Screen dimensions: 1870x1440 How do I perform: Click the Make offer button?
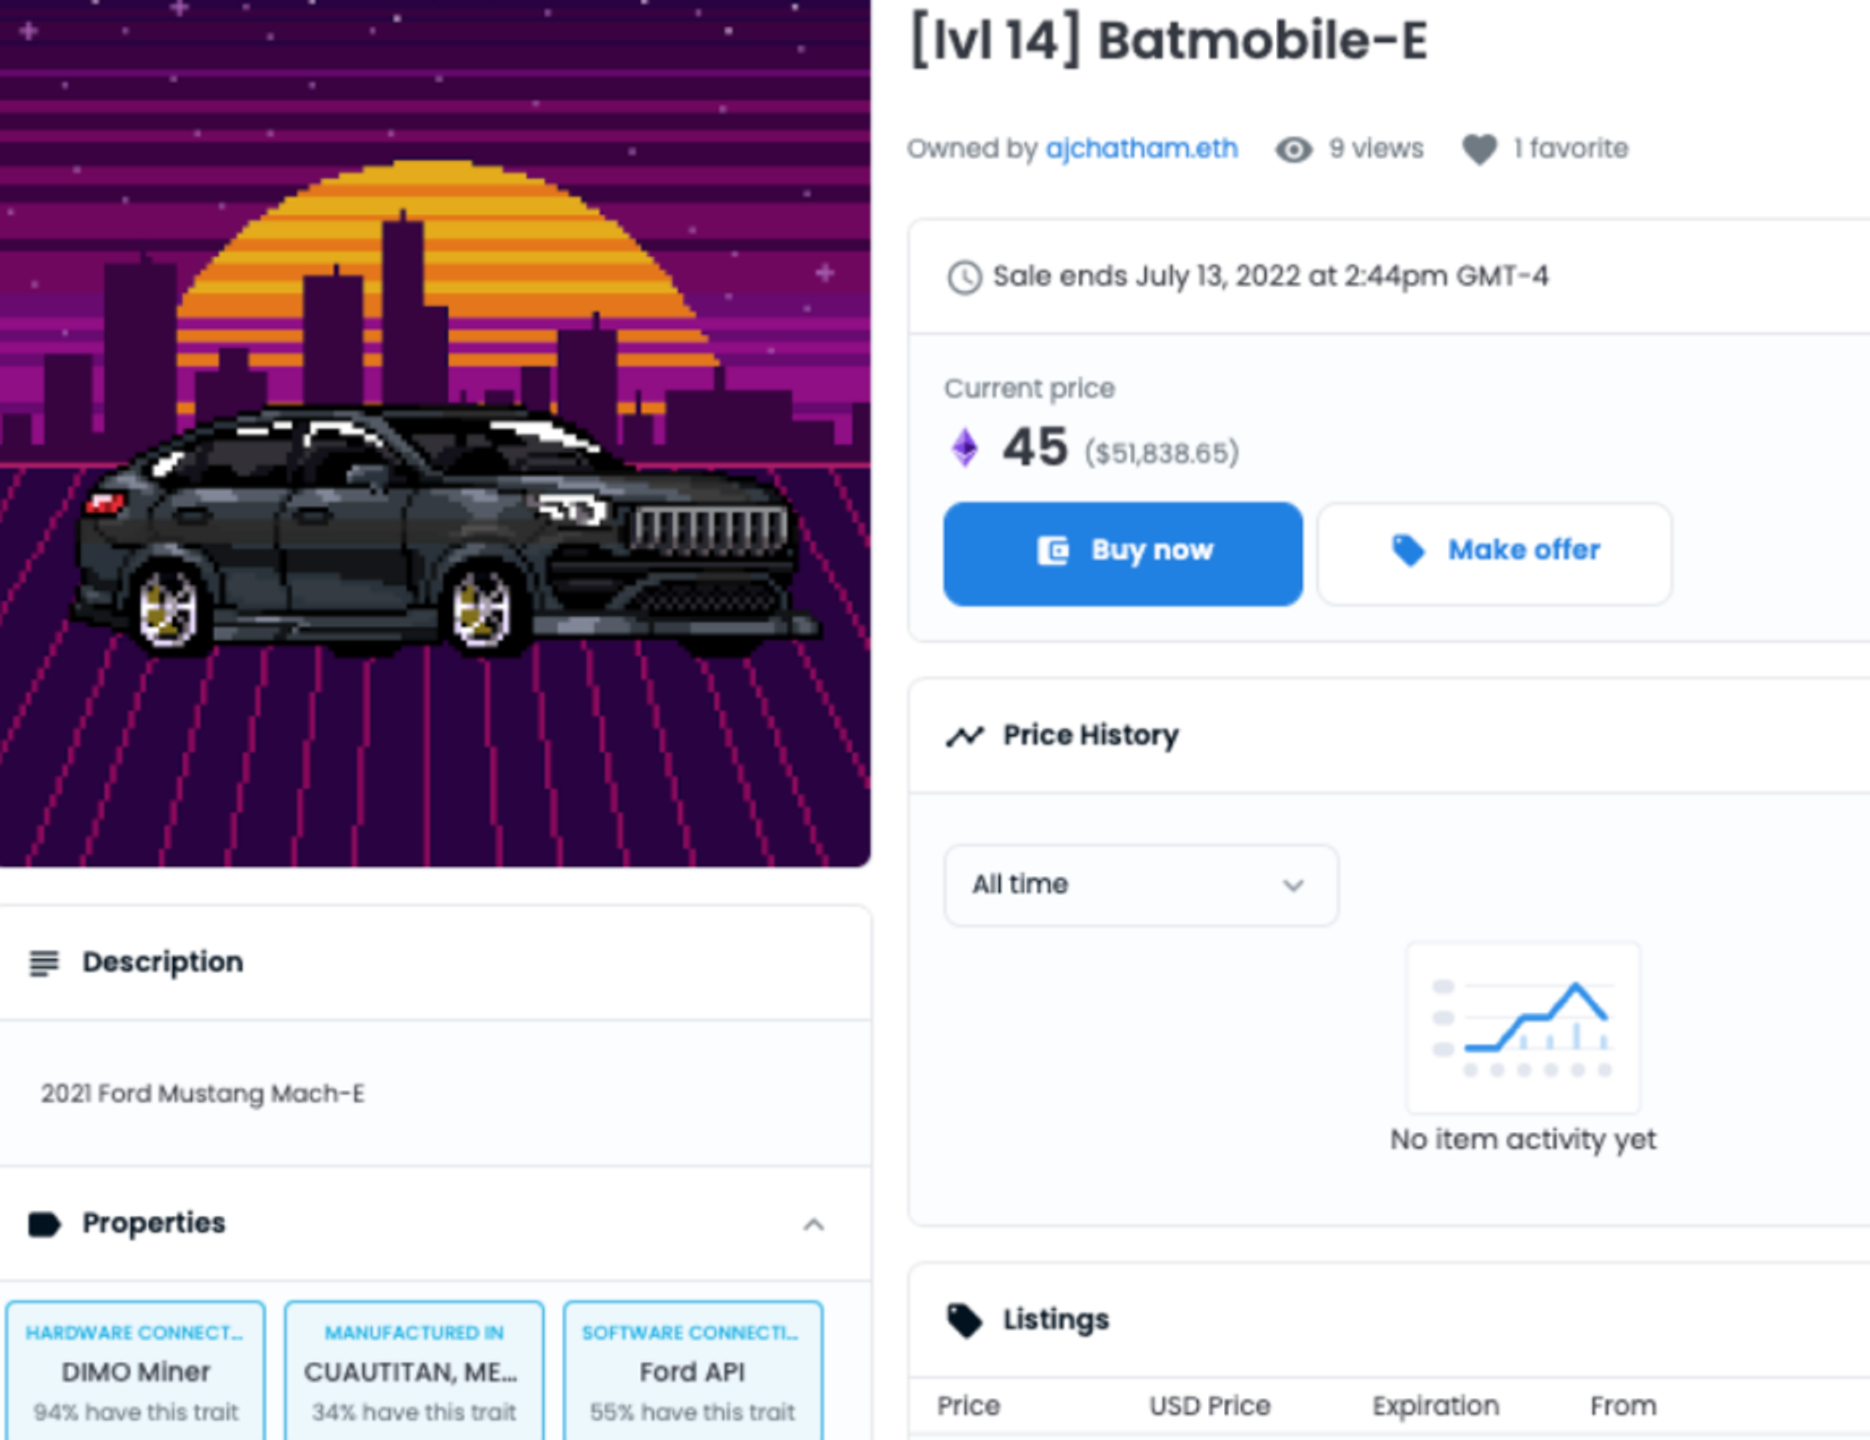pyautogui.click(x=1493, y=552)
